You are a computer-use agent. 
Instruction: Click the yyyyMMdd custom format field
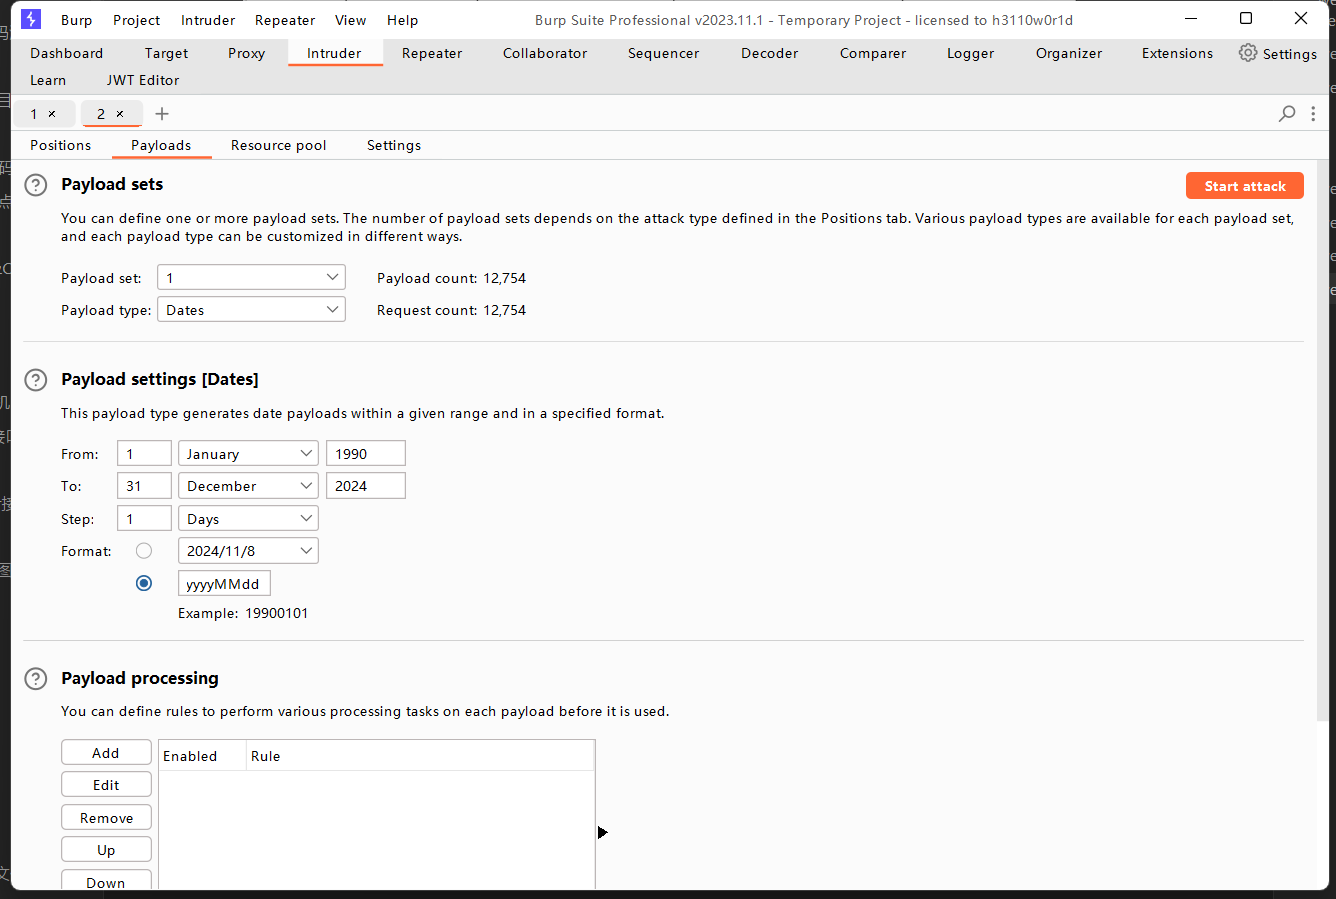point(224,583)
